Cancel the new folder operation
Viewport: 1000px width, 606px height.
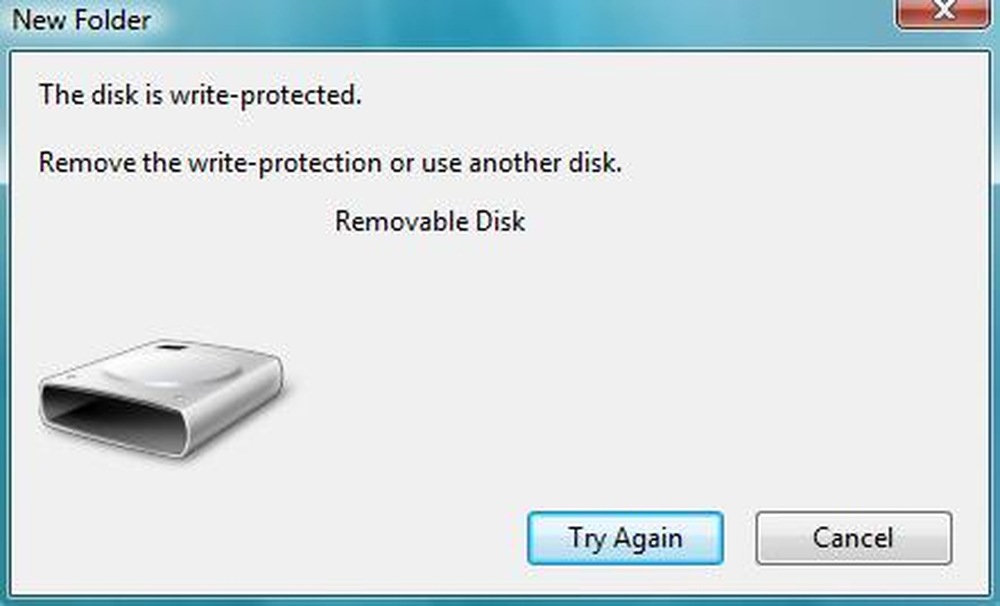(853, 538)
